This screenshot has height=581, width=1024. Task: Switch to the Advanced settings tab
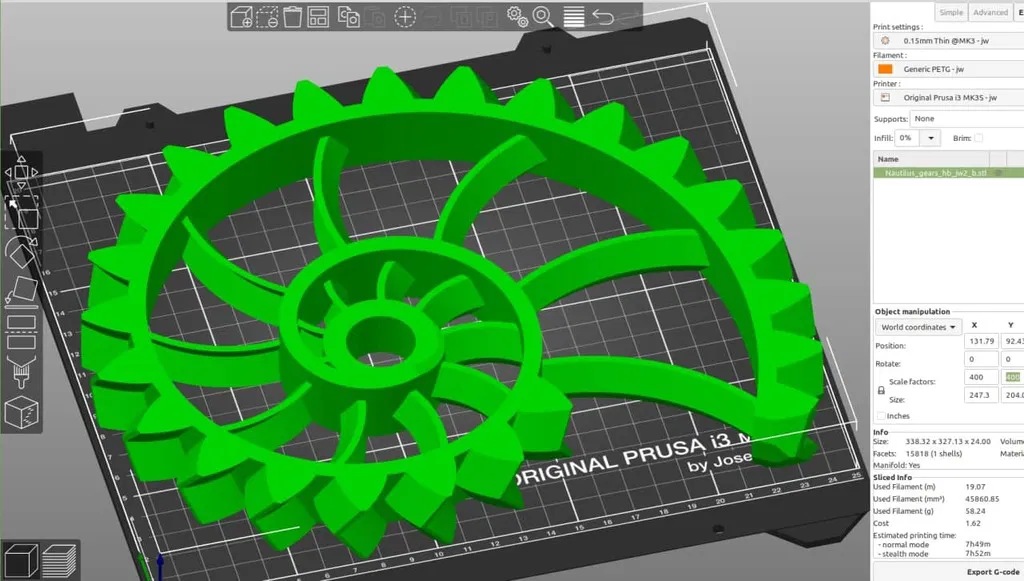click(x=990, y=12)
